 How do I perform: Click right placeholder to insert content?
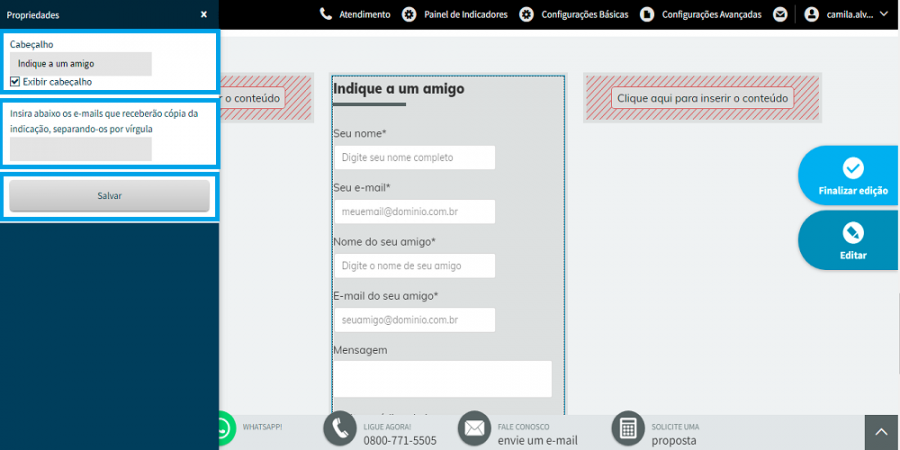click(703, 98)
